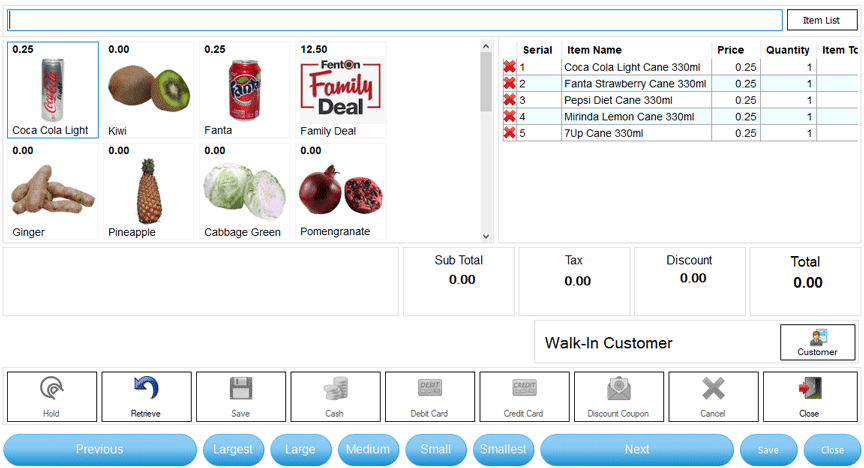The image size is (864, 468).
Task: Click the blue Close button
Action: tap(833, 450)
